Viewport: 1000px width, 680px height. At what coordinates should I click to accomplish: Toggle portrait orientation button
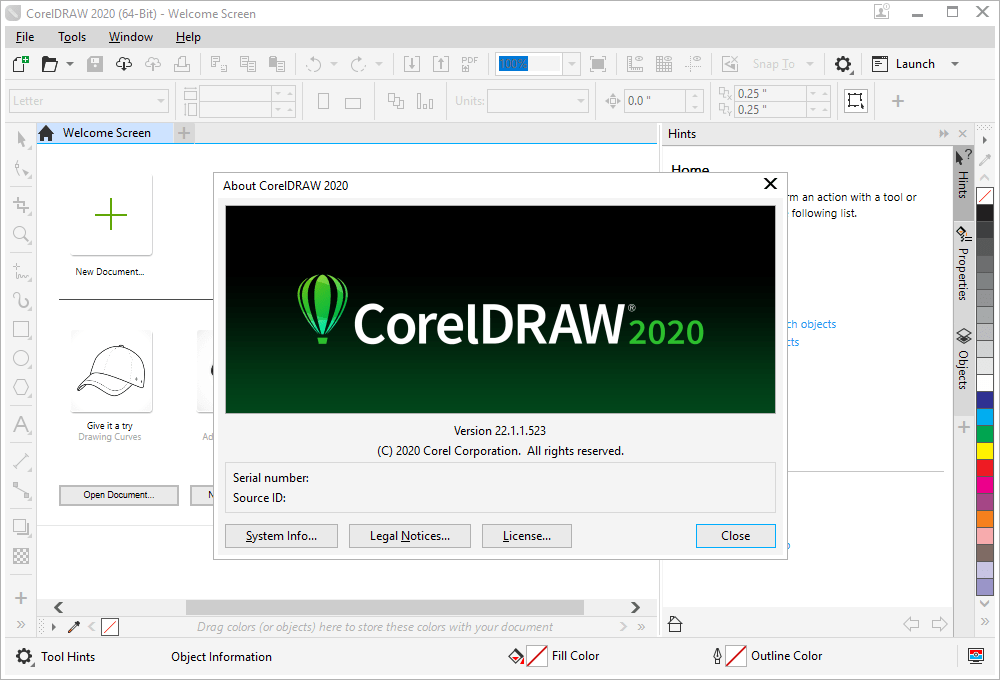(323, 101)
